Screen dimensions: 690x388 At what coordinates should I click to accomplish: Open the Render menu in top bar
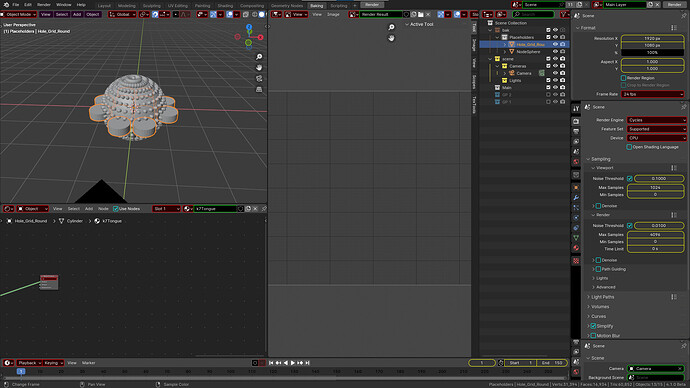pyautogui.click(x=44, y=5)
